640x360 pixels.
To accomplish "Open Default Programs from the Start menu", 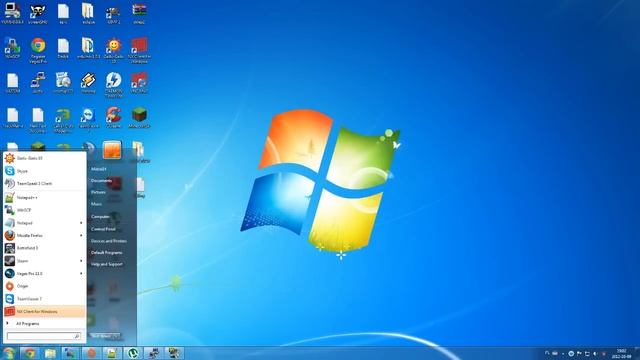I will (107, 253).
